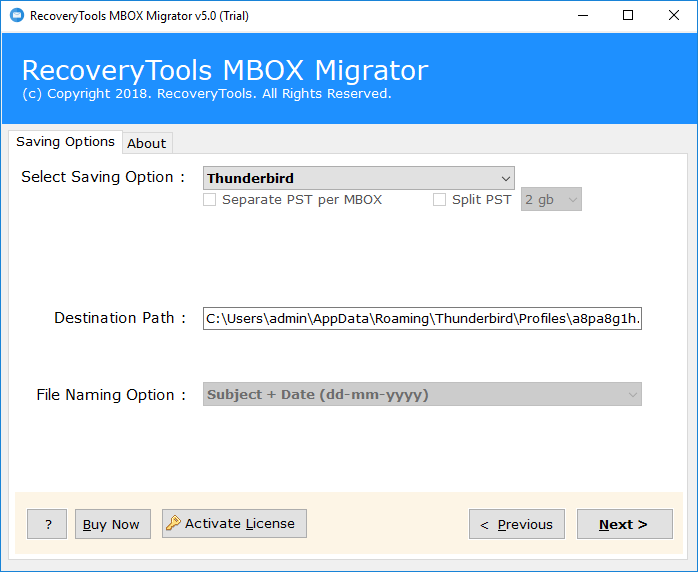Click the RecoveryTools app icon in title bar
698x572 pixels.
pos(15,15)
